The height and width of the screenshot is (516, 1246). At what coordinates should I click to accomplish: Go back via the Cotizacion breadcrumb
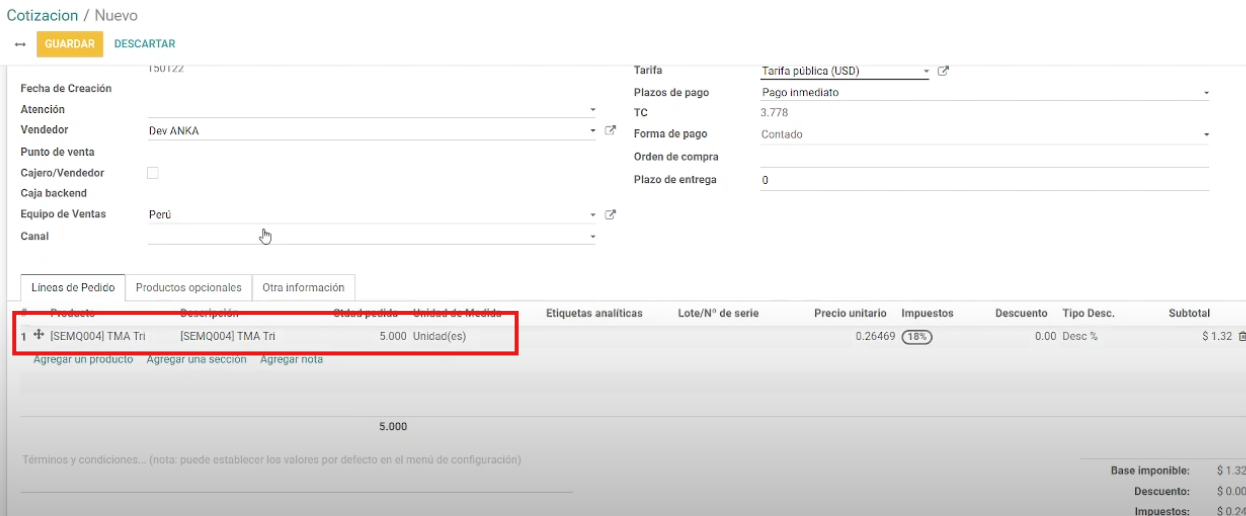click(42, 16)
